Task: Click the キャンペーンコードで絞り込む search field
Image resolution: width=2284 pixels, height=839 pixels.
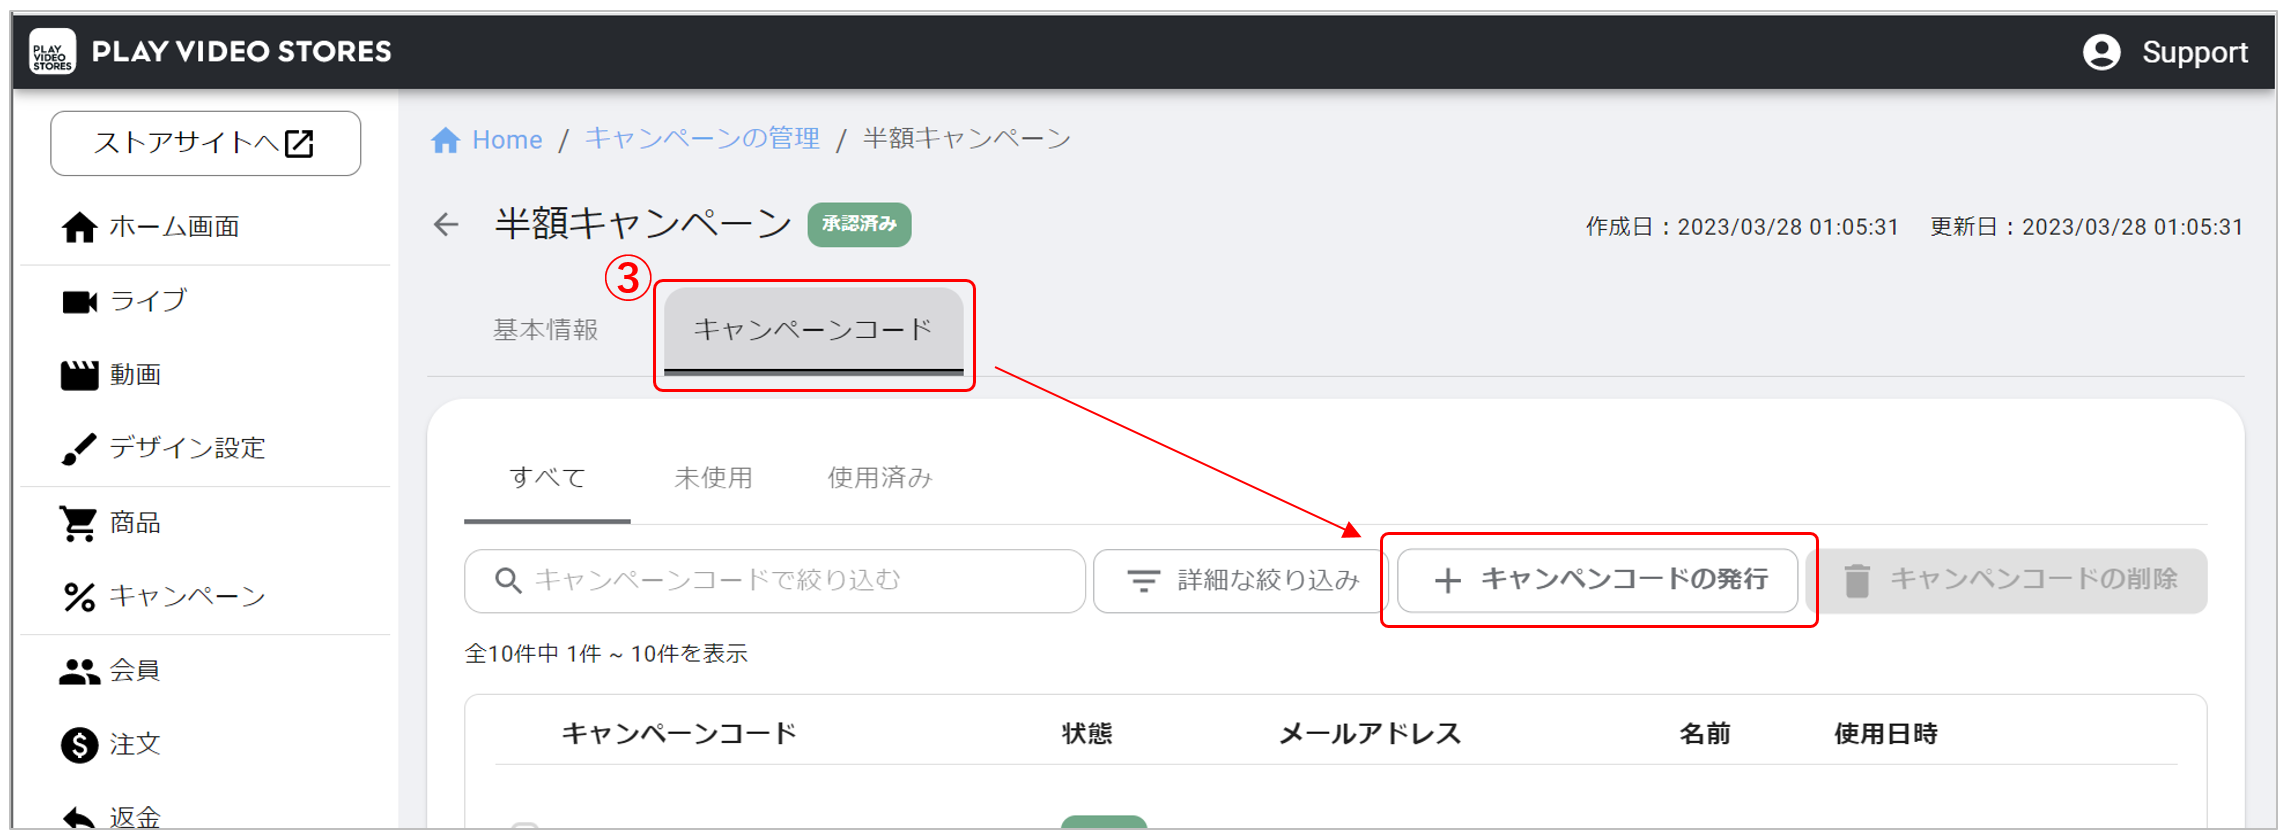Action: click(x=775, y=581)
